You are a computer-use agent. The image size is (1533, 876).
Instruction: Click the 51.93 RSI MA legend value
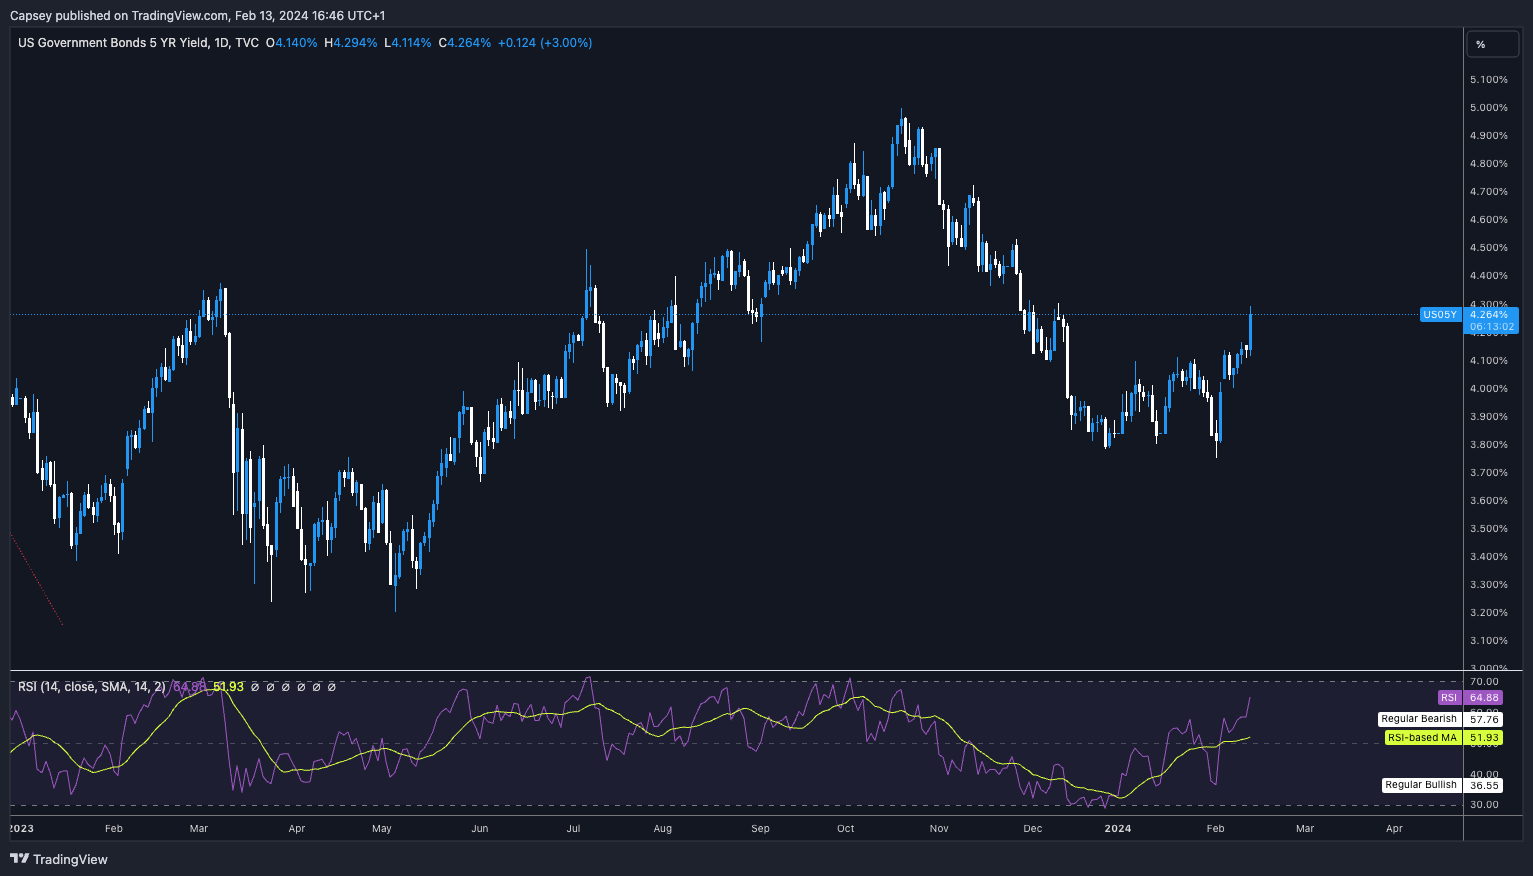(228, 687)
